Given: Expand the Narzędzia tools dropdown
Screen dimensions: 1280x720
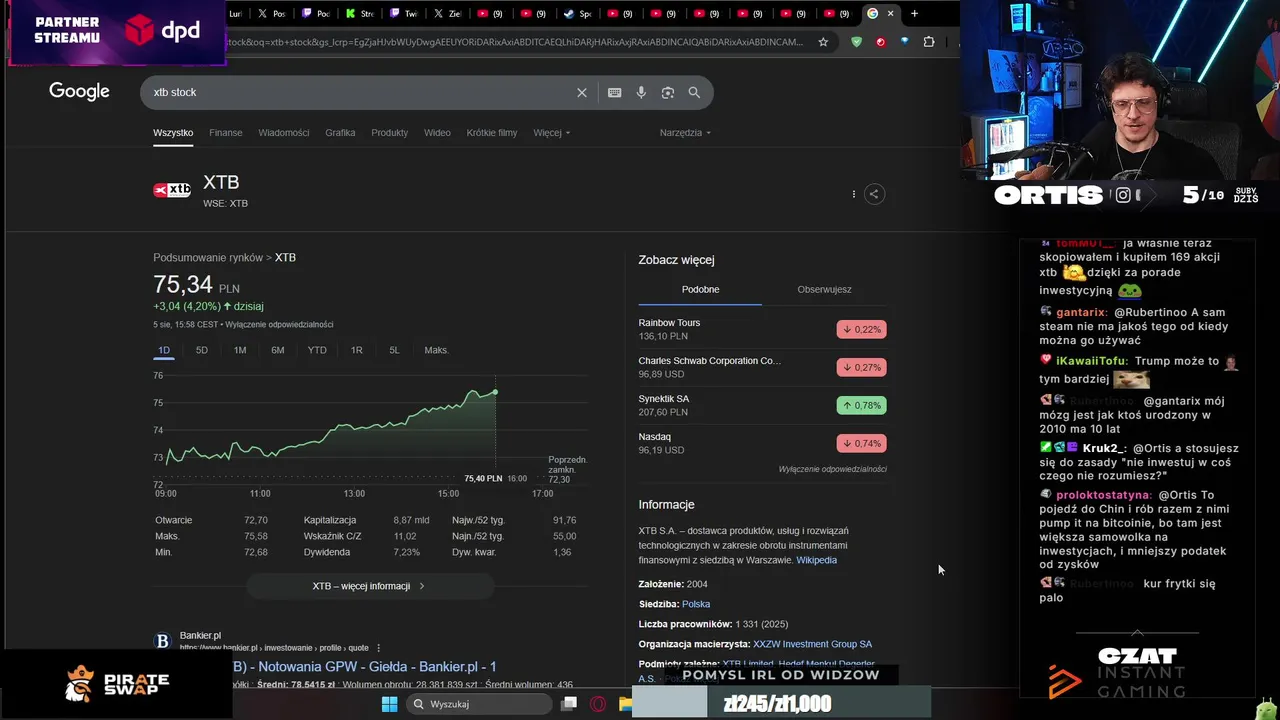Looking at the screenshot, I should (x=685, y=132).
